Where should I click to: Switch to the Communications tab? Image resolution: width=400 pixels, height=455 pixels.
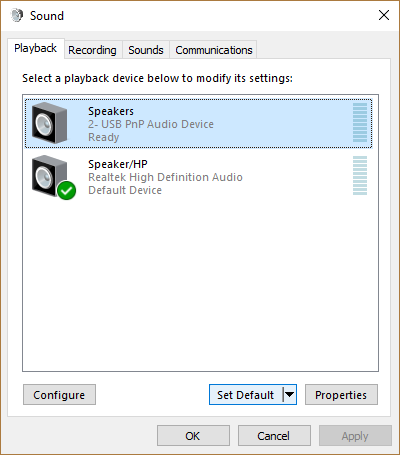pyautogui.click(x=214, y=50)
